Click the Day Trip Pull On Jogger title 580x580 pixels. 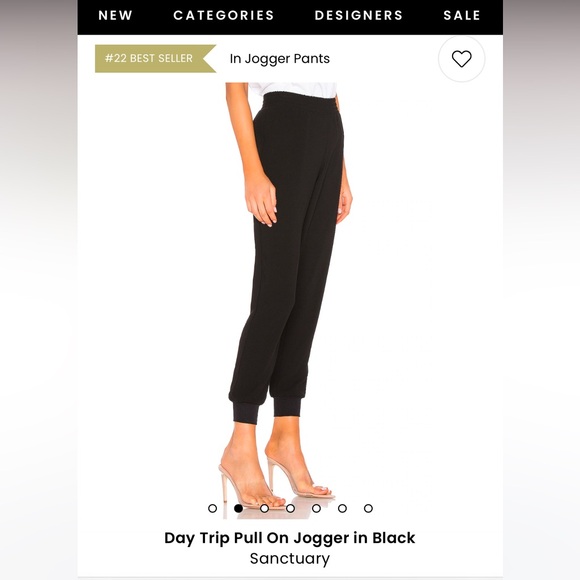[x=290, y=538]
